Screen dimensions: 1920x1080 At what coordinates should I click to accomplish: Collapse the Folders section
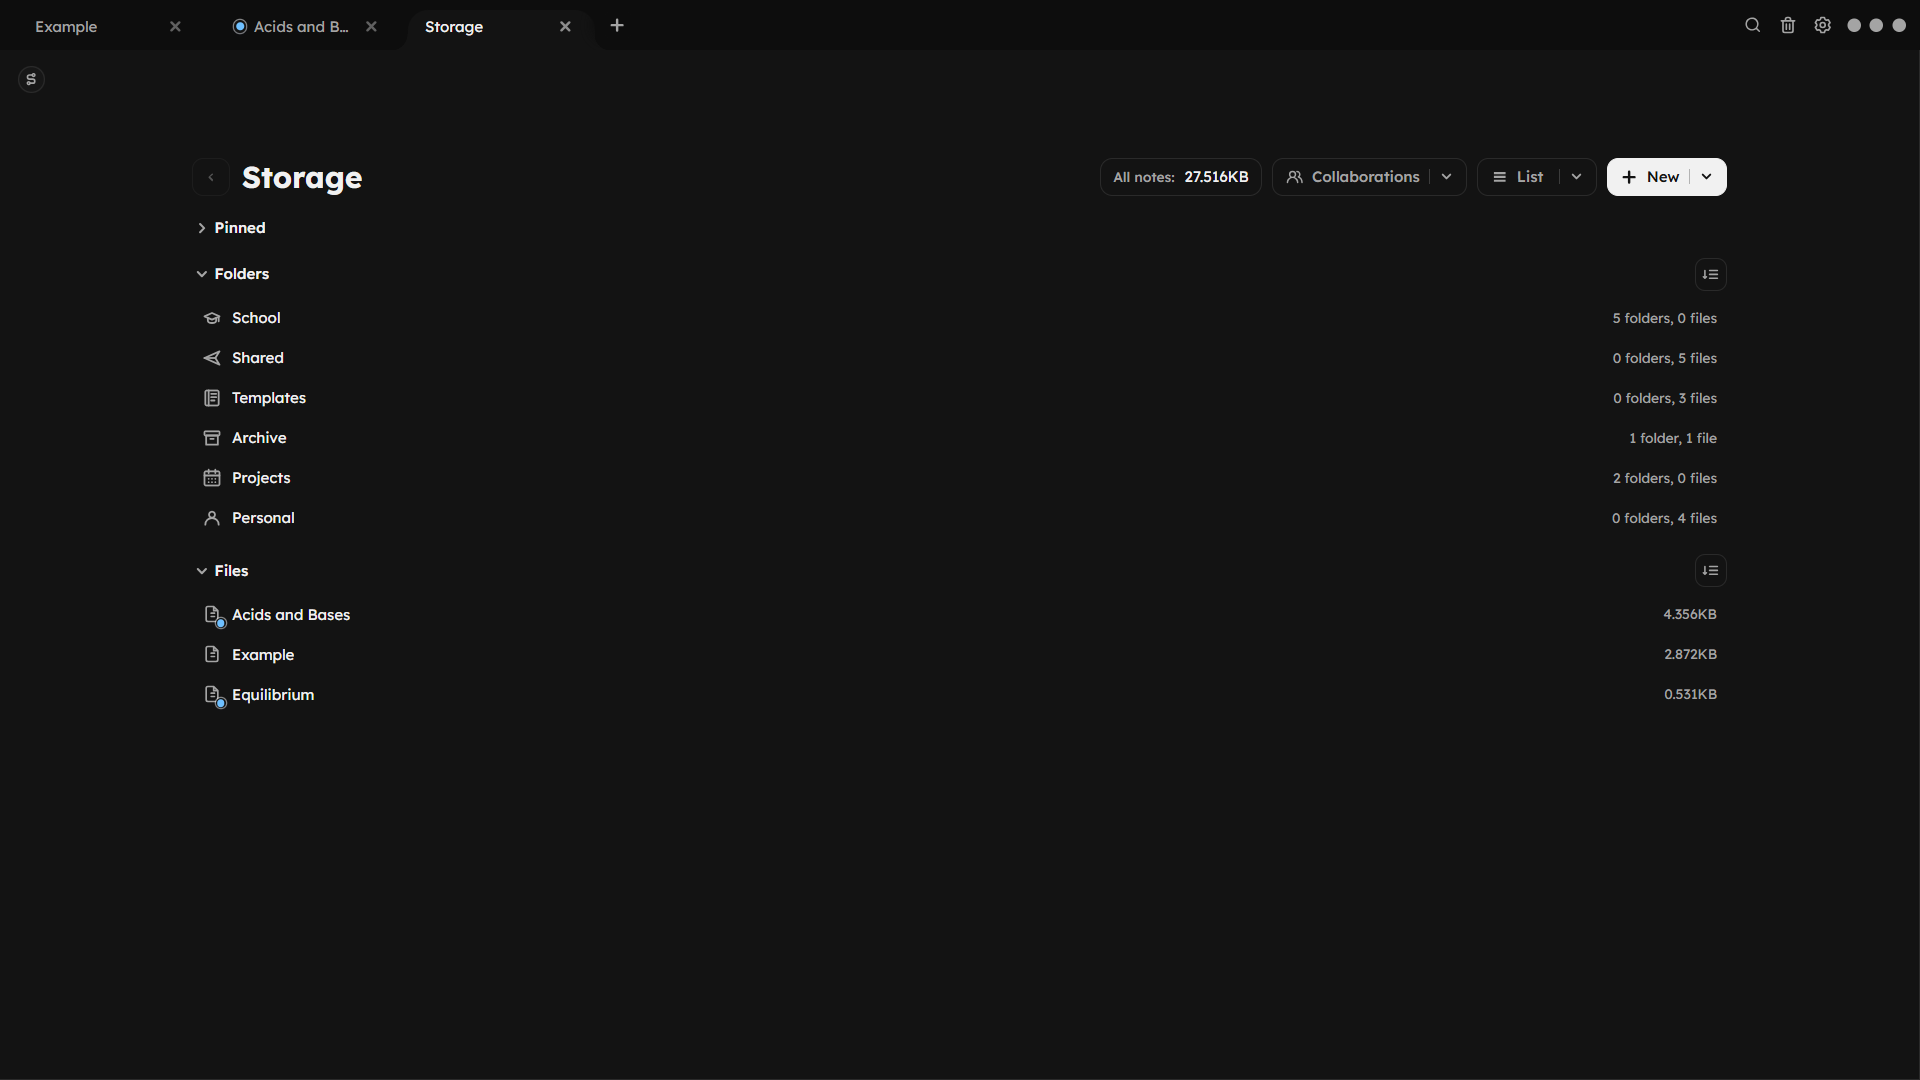coord(201,273)
